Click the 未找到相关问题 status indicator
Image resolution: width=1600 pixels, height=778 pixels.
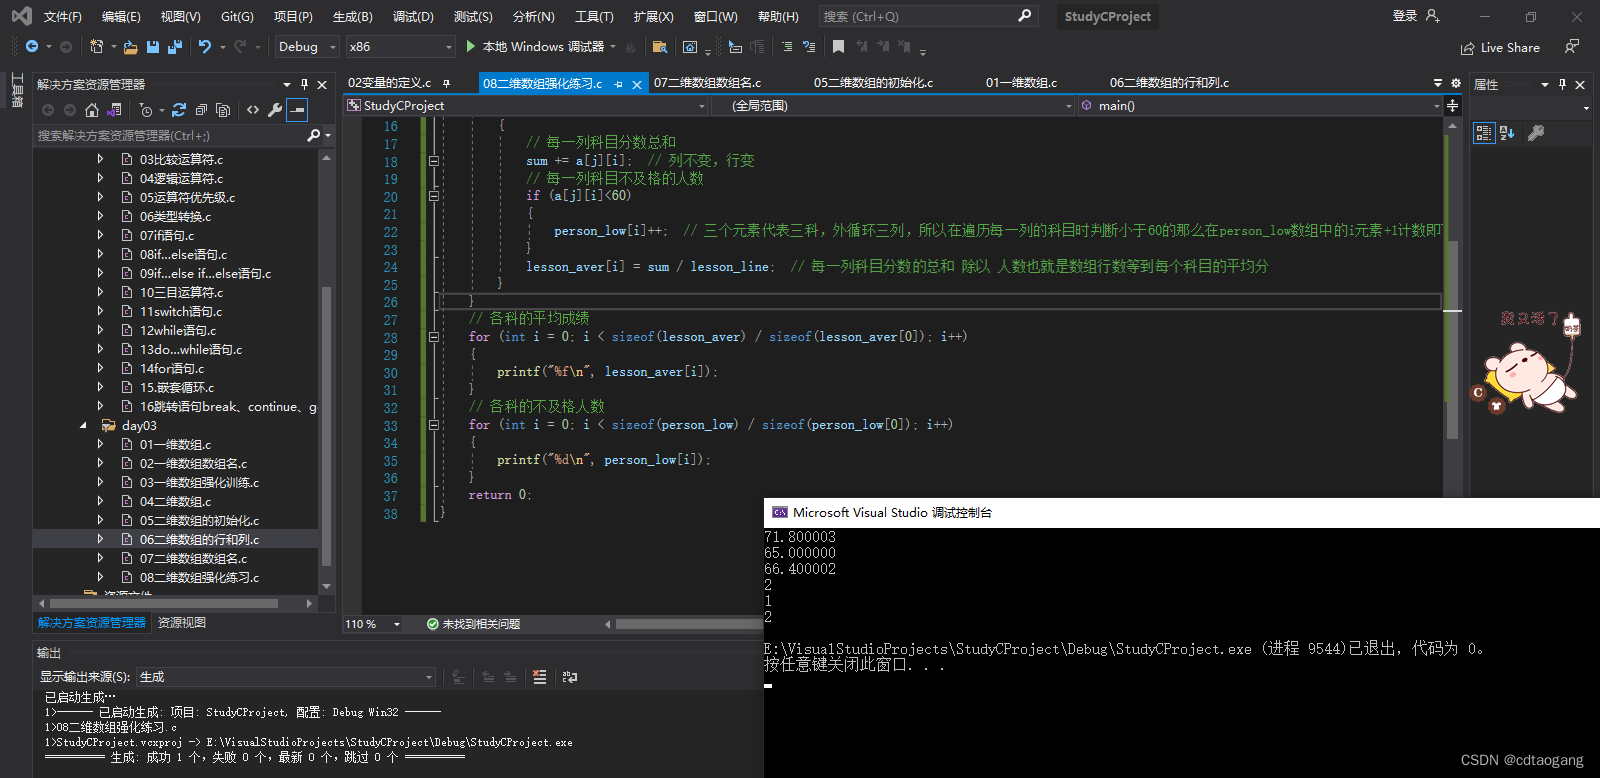pyautogui.click(x=473, y=624)
